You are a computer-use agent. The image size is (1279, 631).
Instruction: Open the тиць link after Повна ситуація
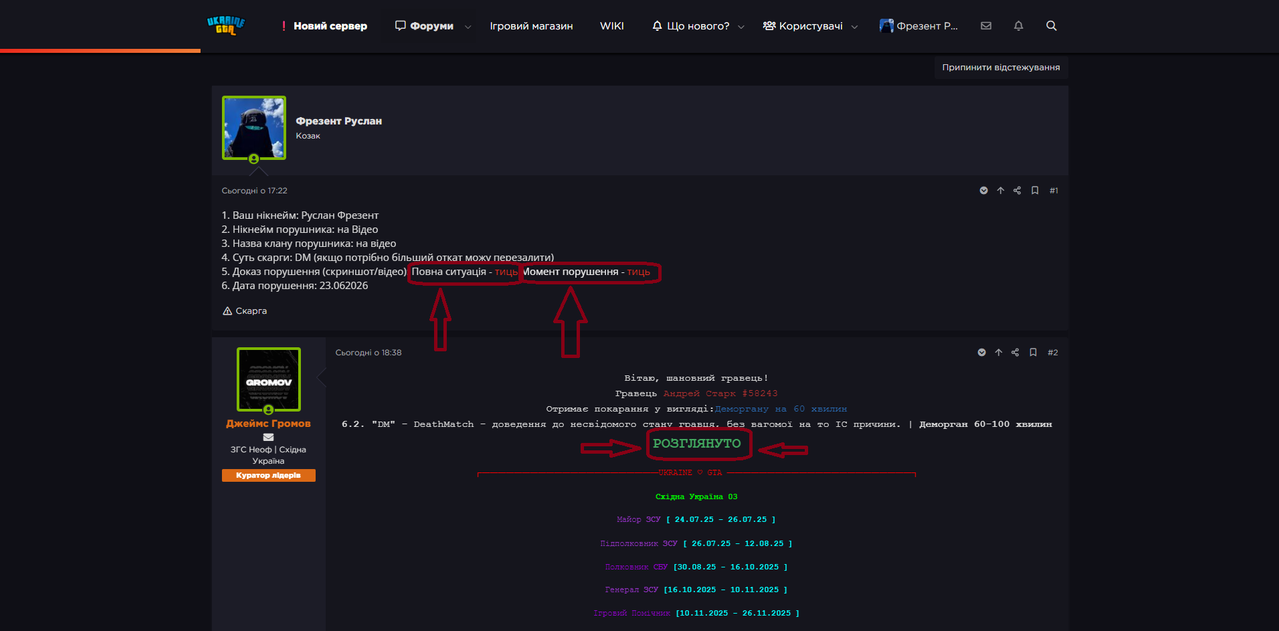click(507, 272)
